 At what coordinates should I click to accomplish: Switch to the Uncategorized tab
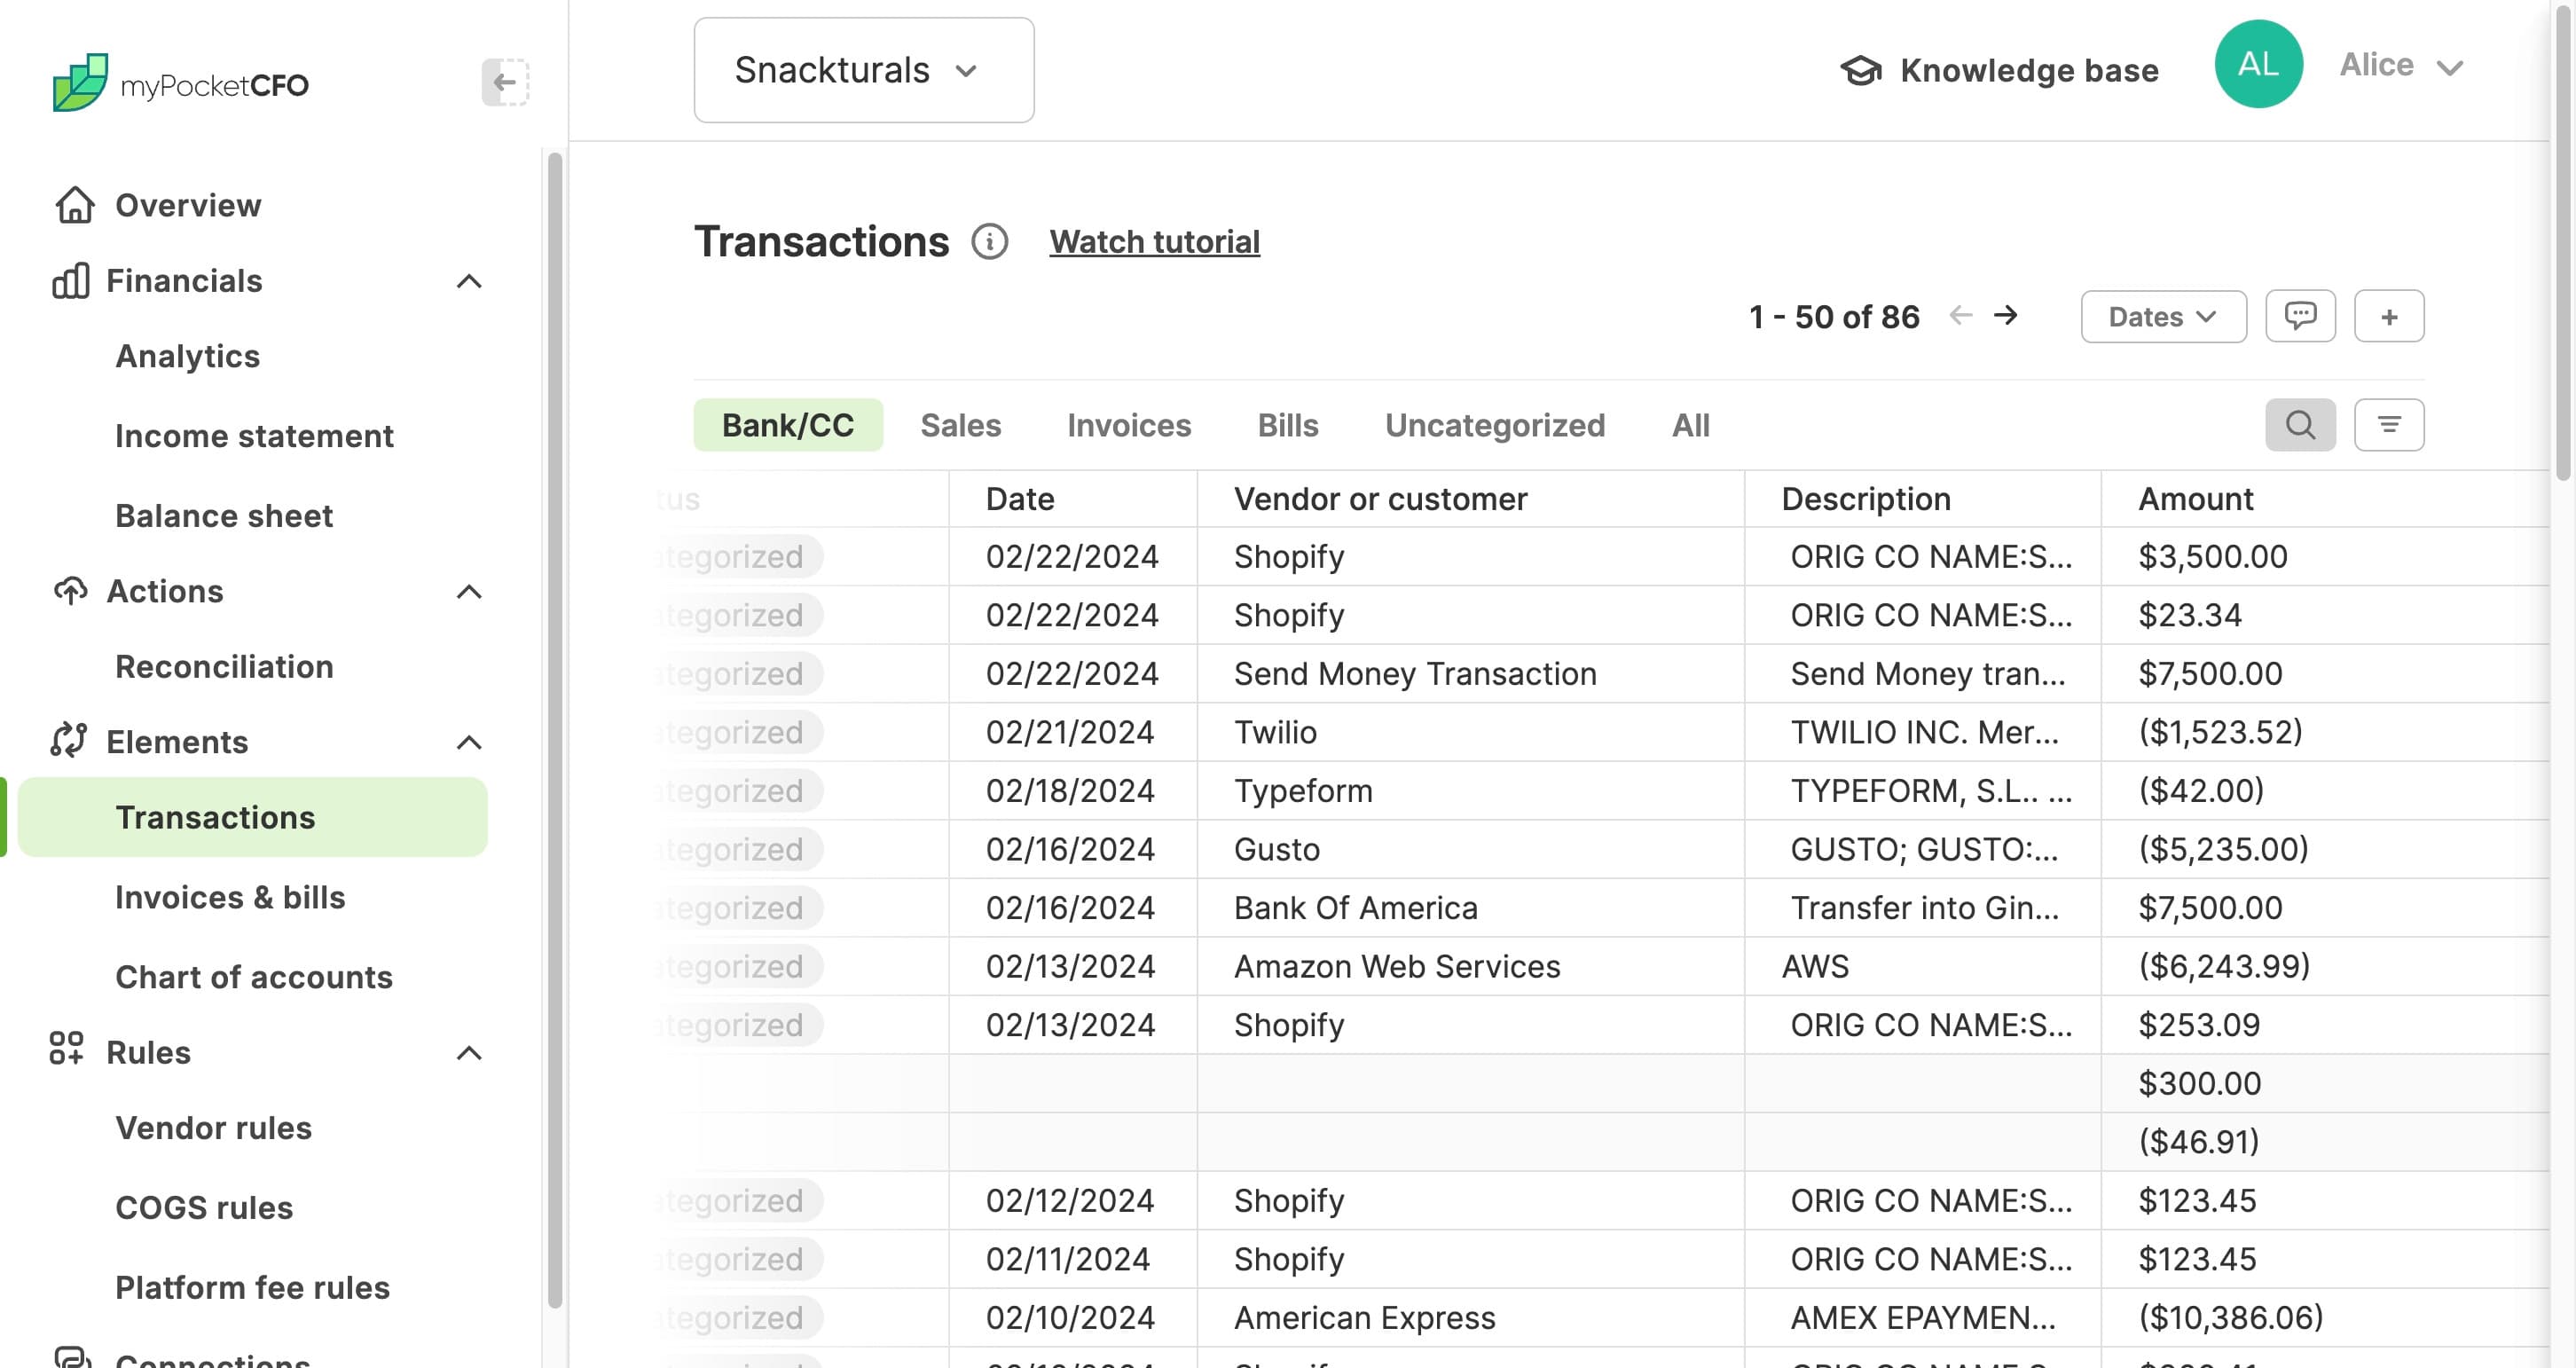[x=1495, y=425]
